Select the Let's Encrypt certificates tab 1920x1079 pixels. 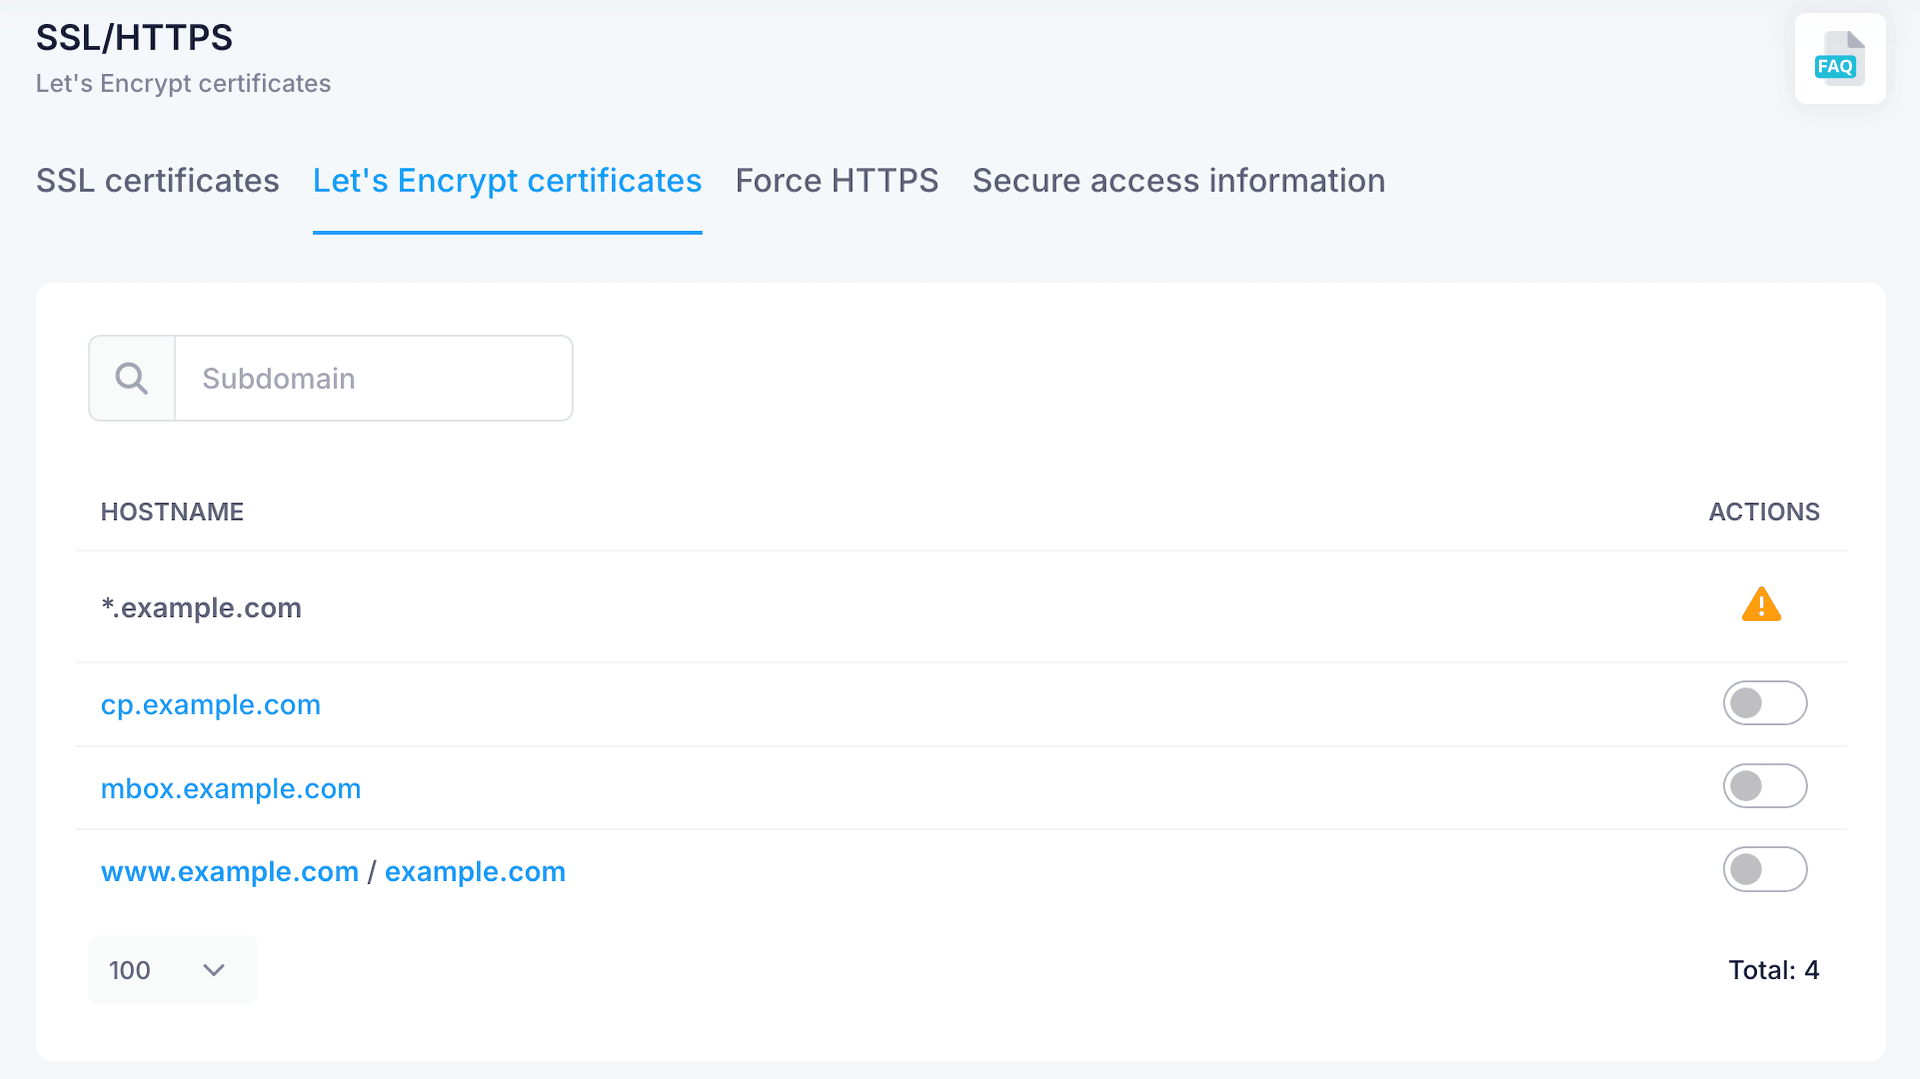[507, 181]
